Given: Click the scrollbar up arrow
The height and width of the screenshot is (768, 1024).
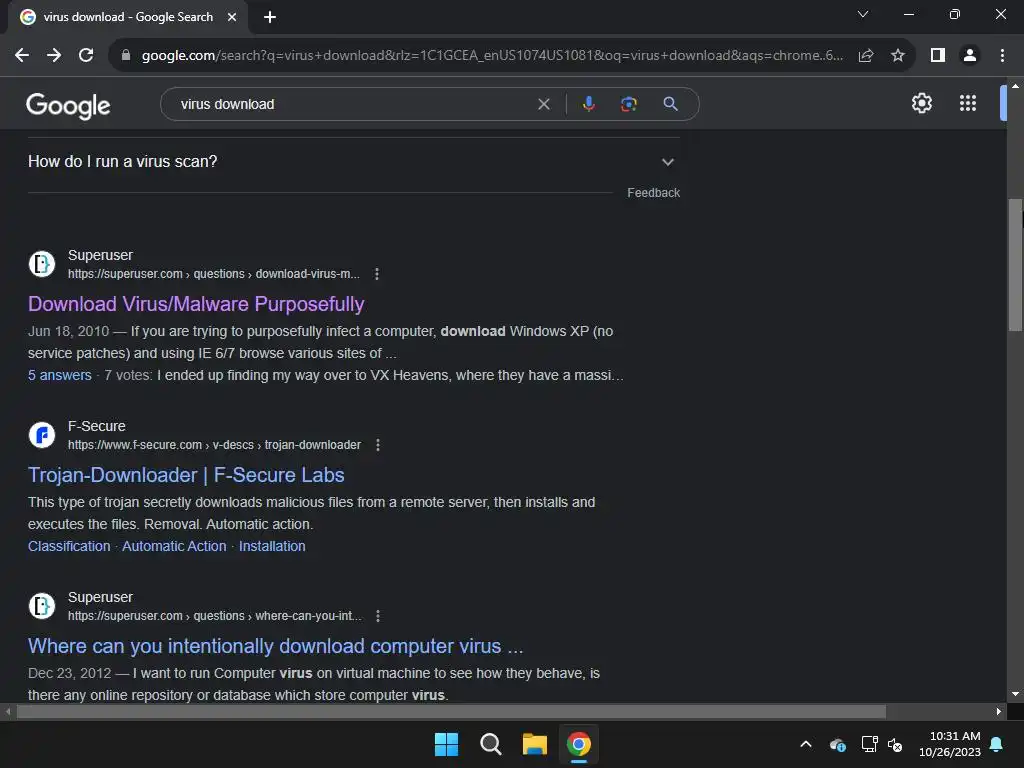Looking at the screenshot, I should tap(1015, 86).
